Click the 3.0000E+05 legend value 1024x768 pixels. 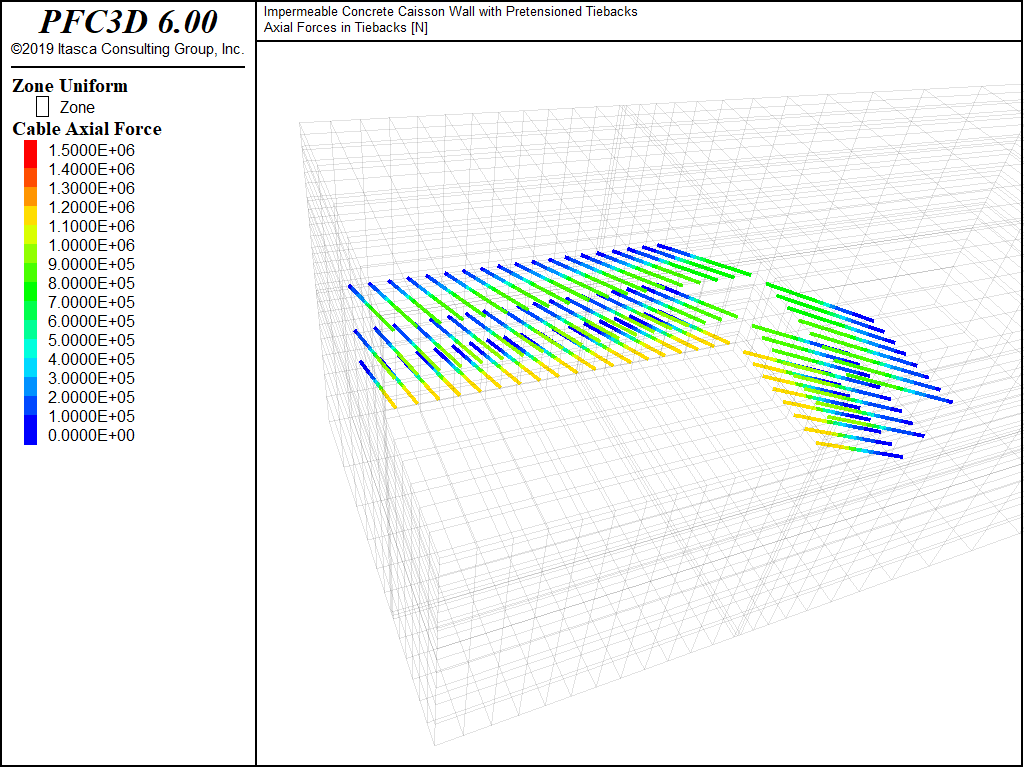(x=91, y=377)
